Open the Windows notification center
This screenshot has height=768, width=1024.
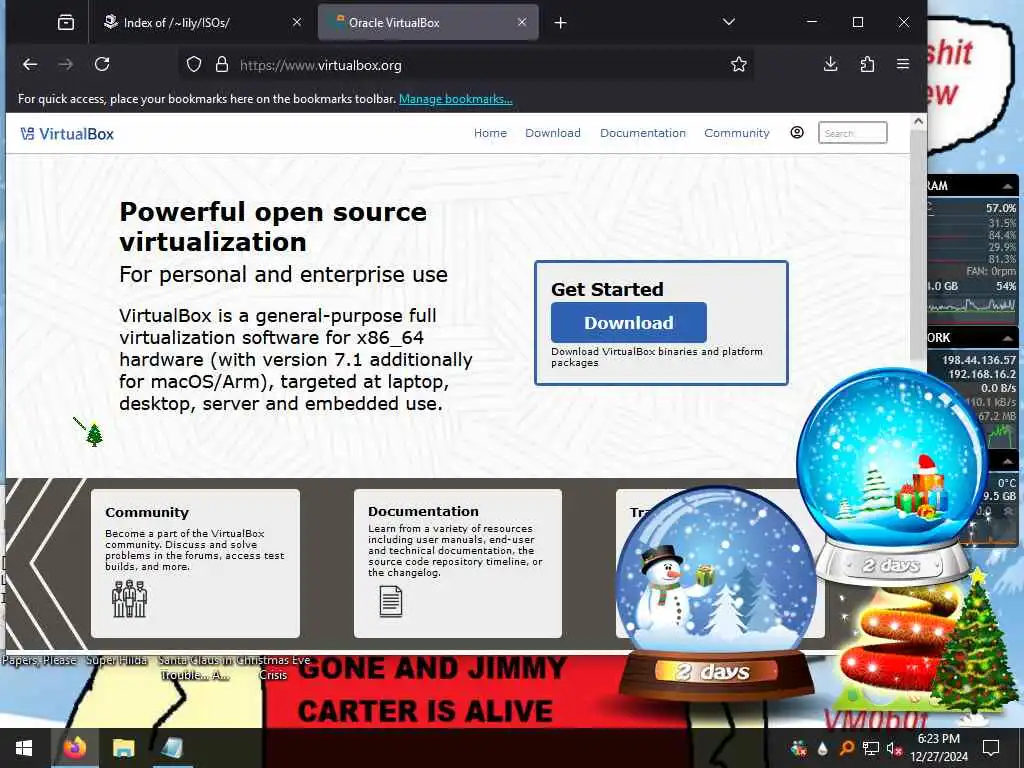coord(991,748)
